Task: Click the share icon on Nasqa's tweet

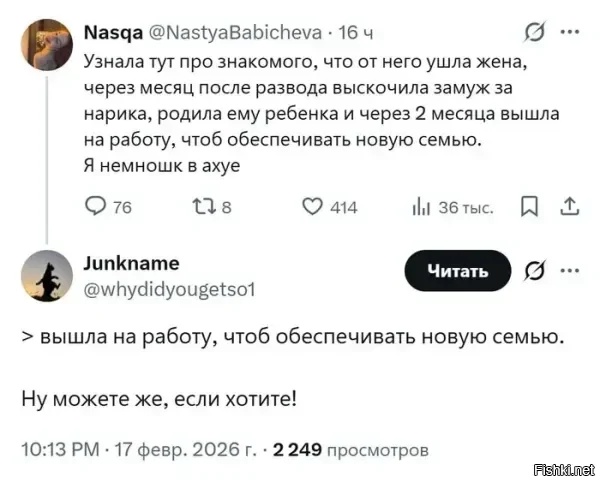Action: [x=570, y=207]
